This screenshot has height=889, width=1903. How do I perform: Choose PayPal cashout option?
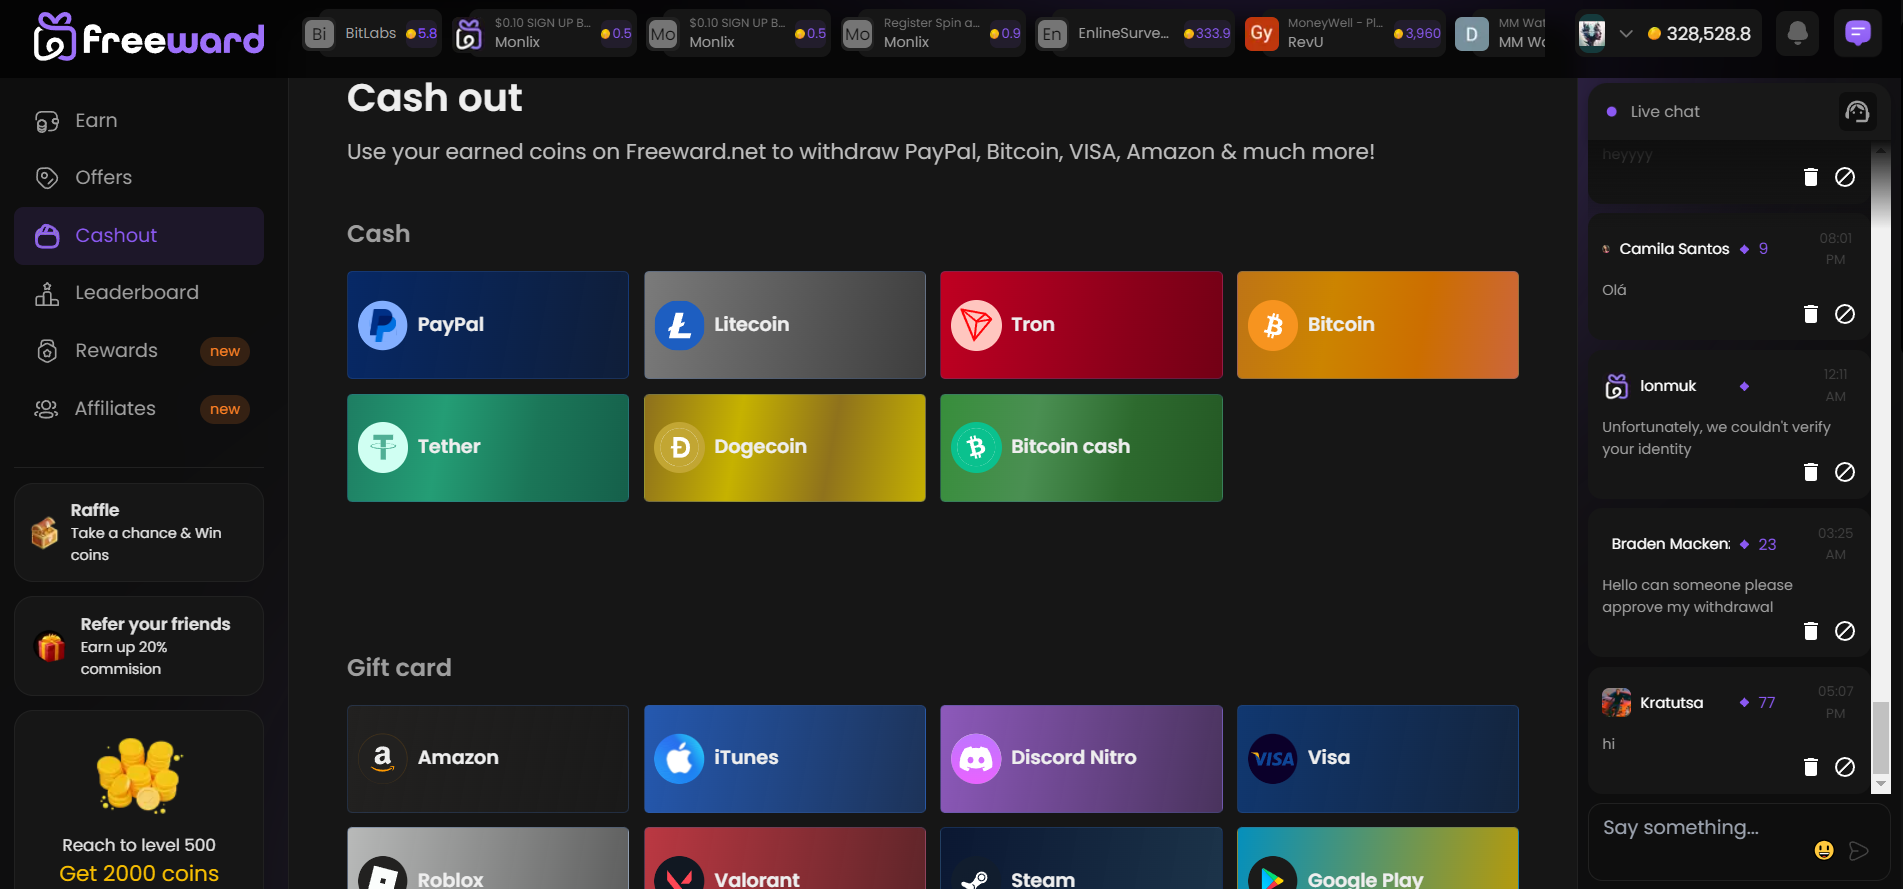tap(488, 325)
